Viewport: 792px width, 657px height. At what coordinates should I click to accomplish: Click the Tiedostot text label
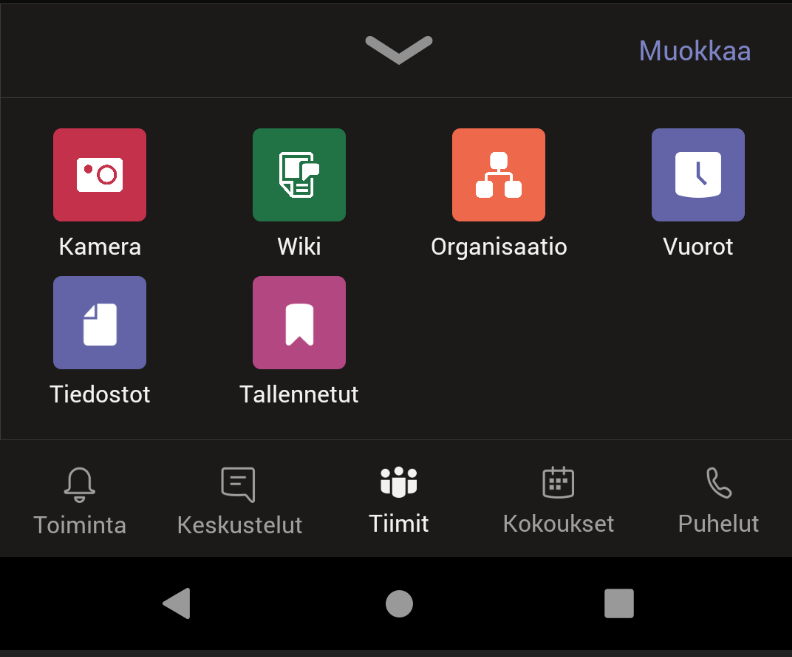(x=100, y=395)
